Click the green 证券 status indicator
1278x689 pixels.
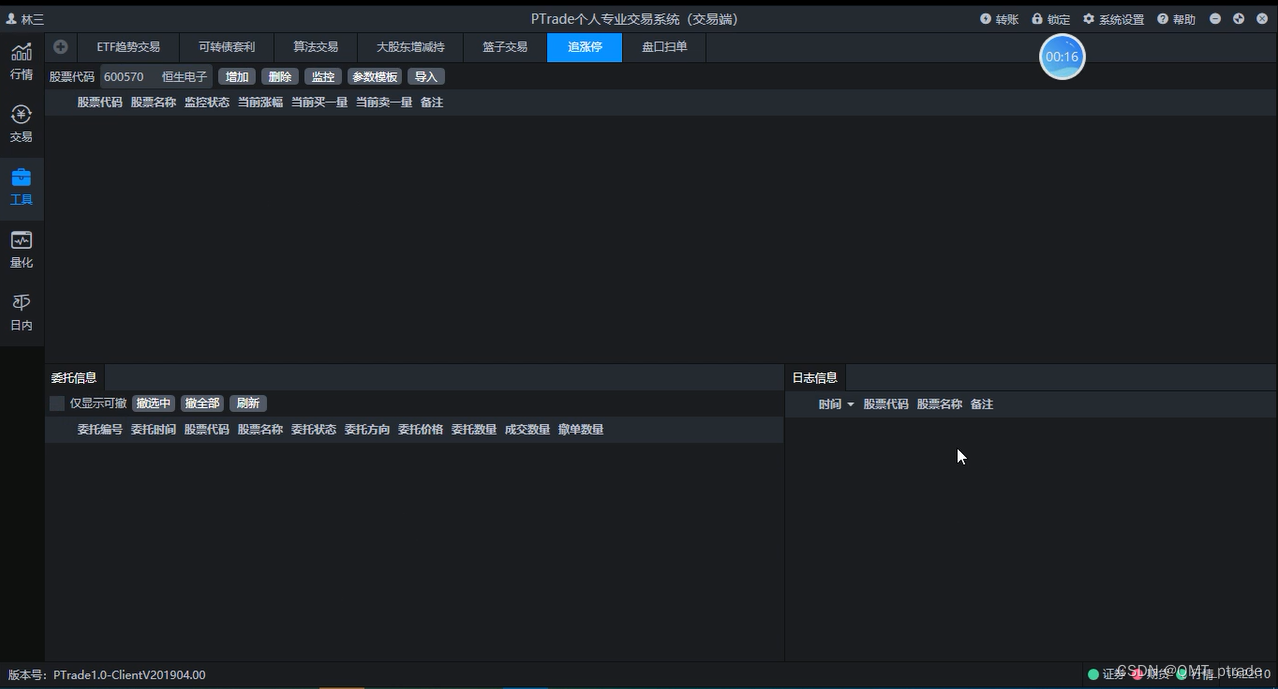click(1093, 674)
